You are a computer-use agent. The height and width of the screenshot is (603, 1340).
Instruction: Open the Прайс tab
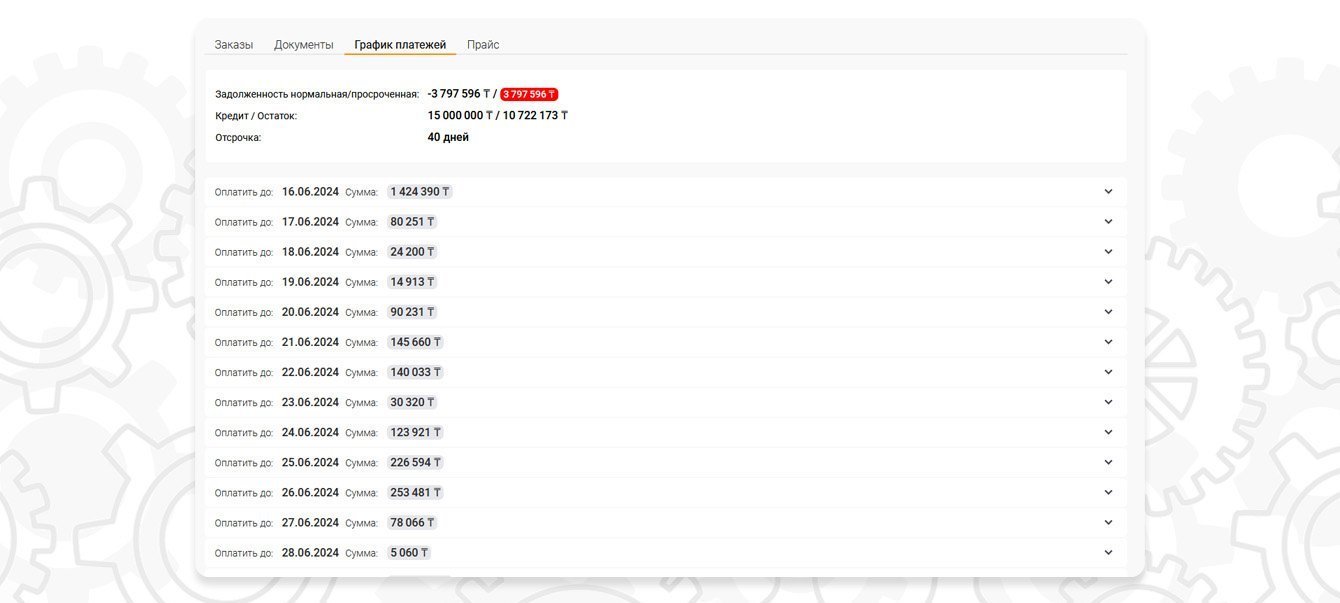(483, 45)
